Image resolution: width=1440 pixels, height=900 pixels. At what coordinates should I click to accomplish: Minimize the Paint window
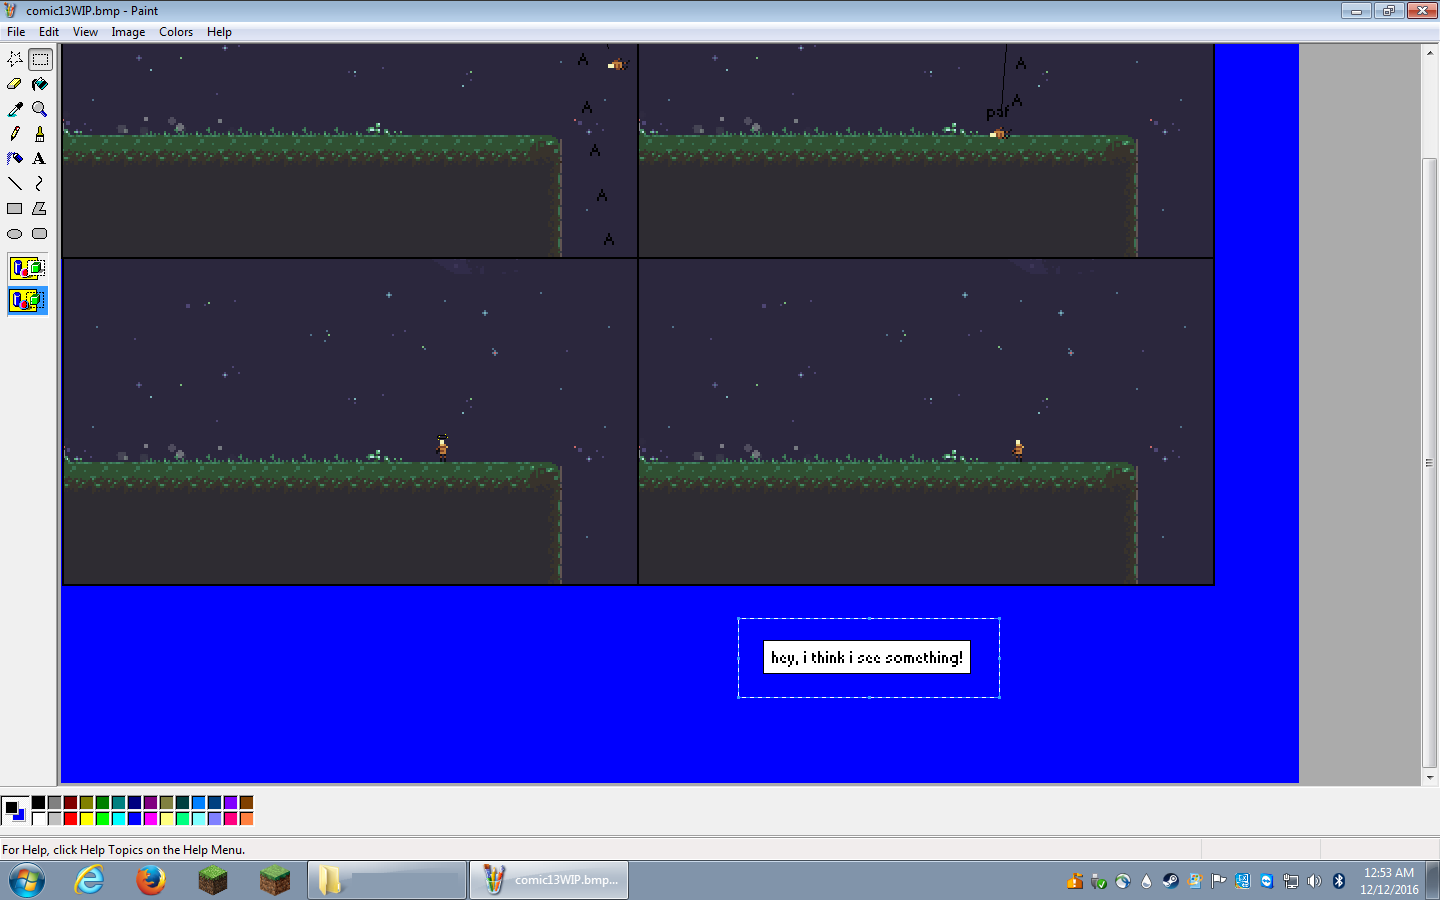[1356, 11]
